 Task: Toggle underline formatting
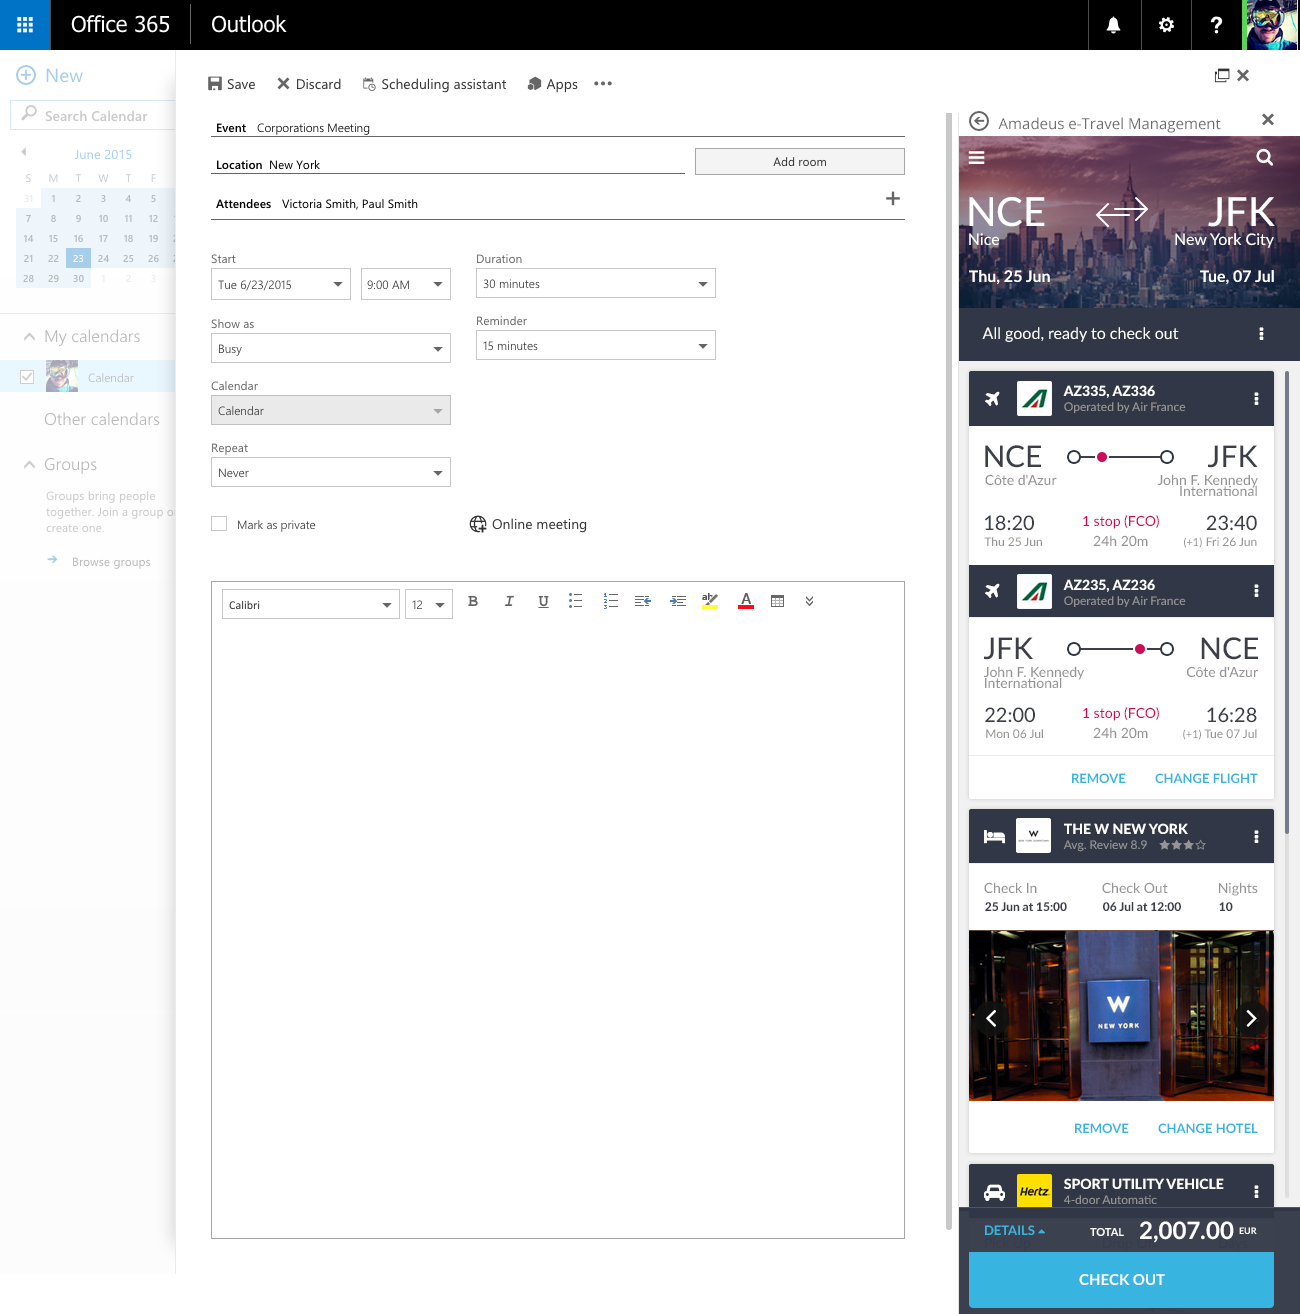point(543,601)
